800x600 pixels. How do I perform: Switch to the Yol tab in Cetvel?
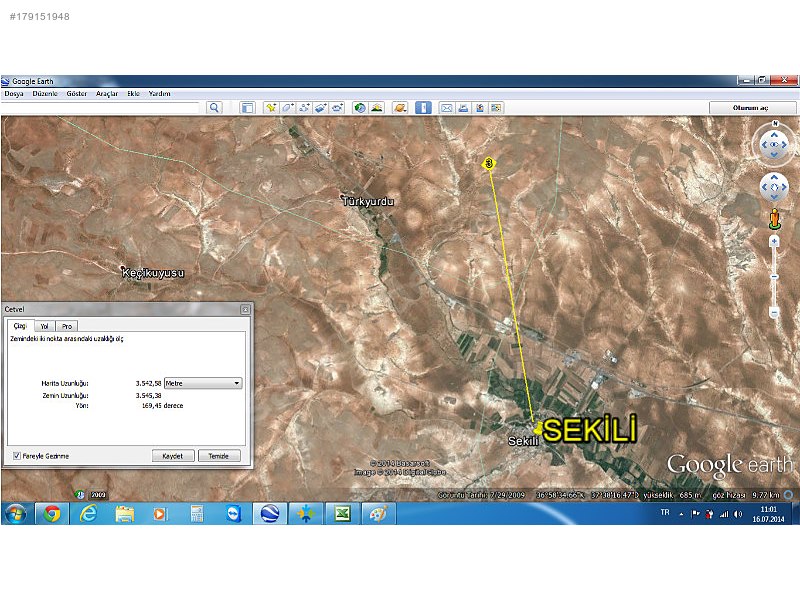click(x=44, y=326)
